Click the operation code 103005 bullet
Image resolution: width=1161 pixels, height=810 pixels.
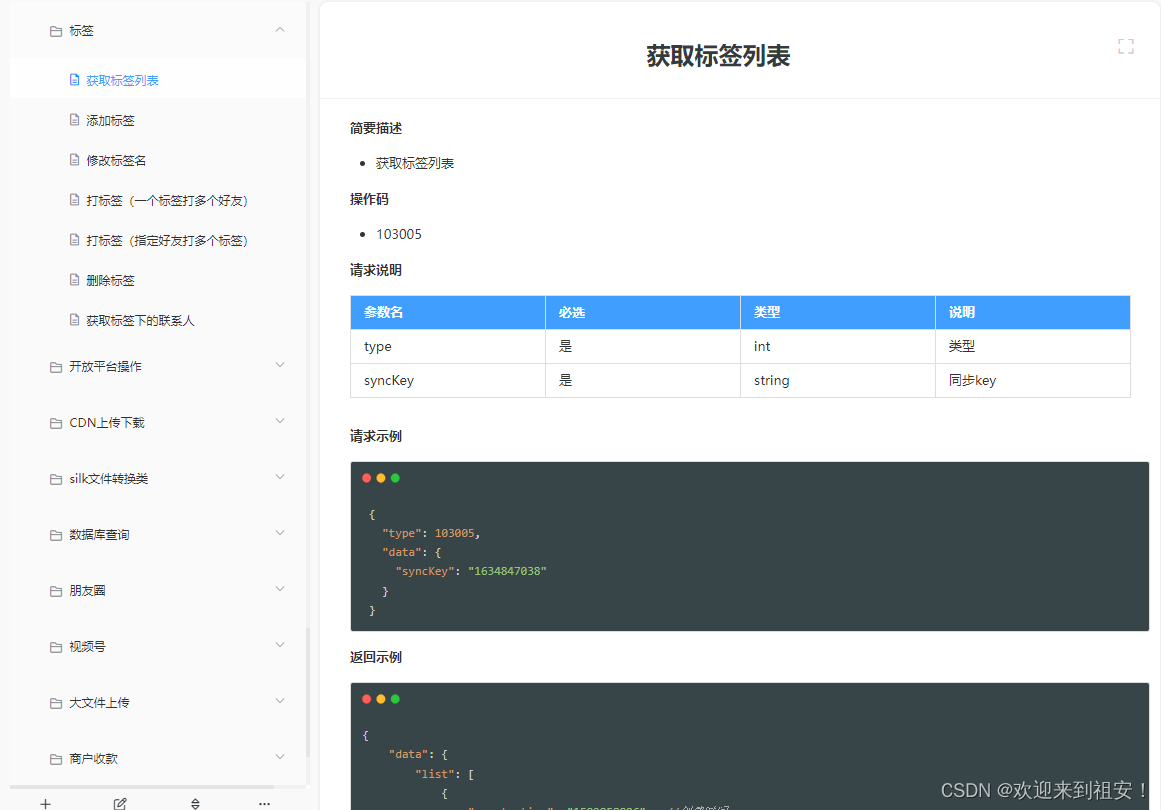[x=399, y=234]
